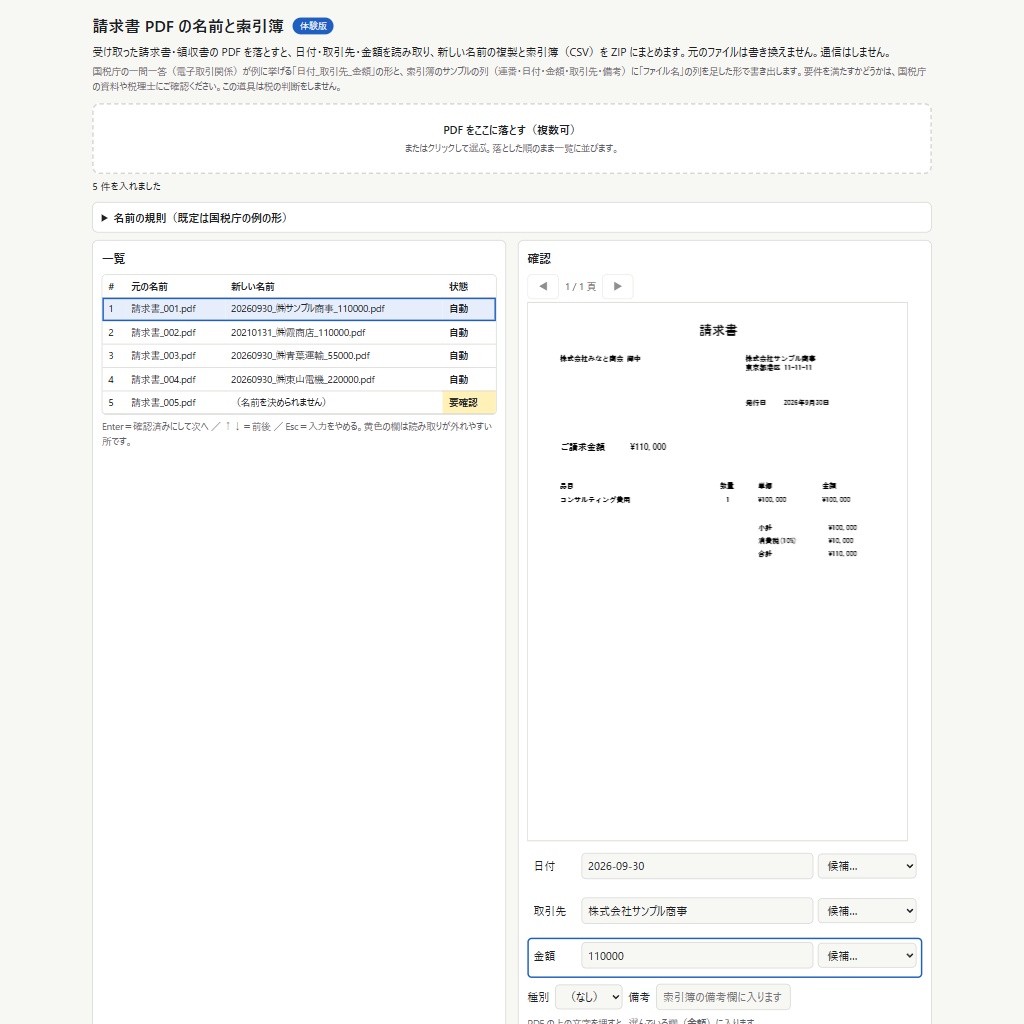Screen dimensions: 1024x1024
Task: Open the 種別 dropdown showing （なし）
Action: point(588,997)
